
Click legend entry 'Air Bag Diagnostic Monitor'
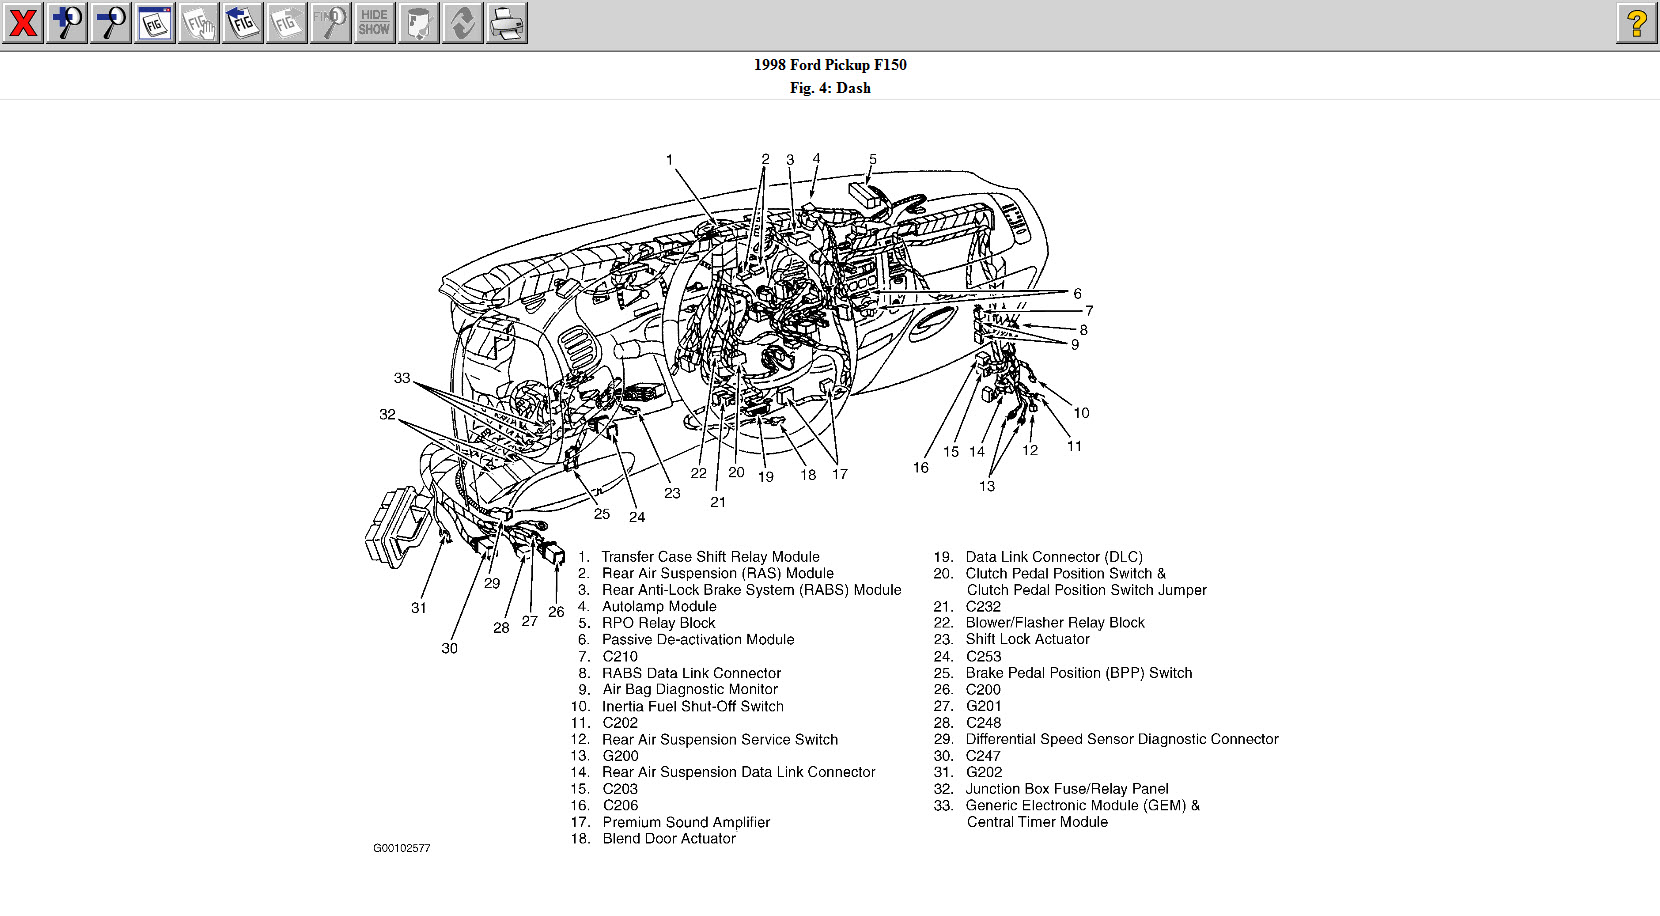pos(690,689)
